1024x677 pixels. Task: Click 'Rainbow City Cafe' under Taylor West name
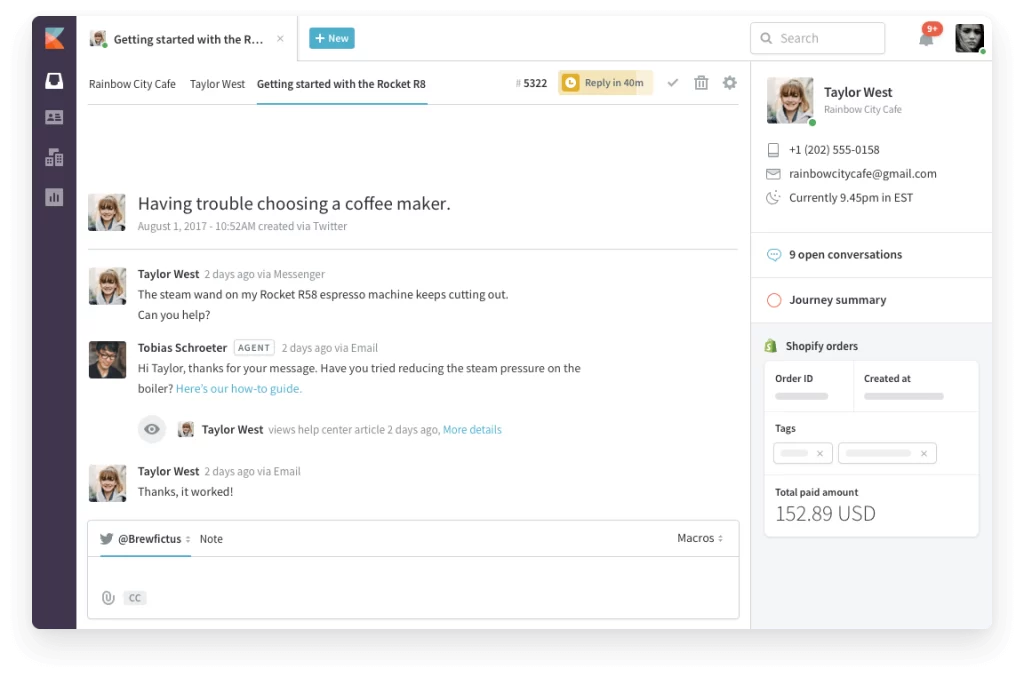[x=863, y=110]
